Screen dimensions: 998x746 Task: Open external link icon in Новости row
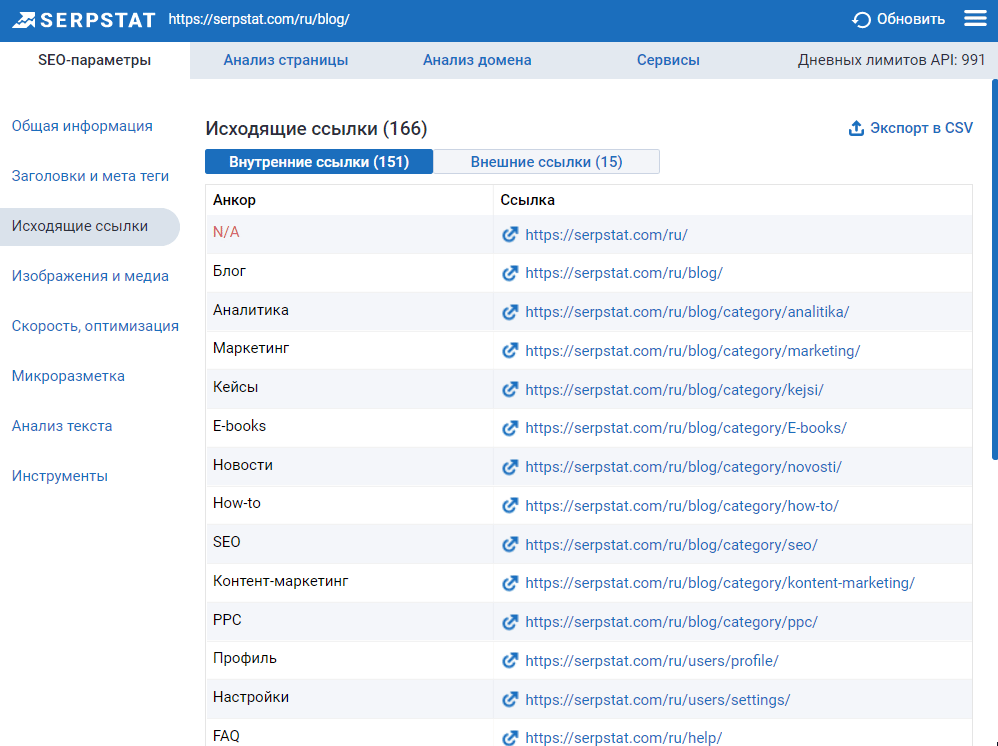tap(510, 467)
